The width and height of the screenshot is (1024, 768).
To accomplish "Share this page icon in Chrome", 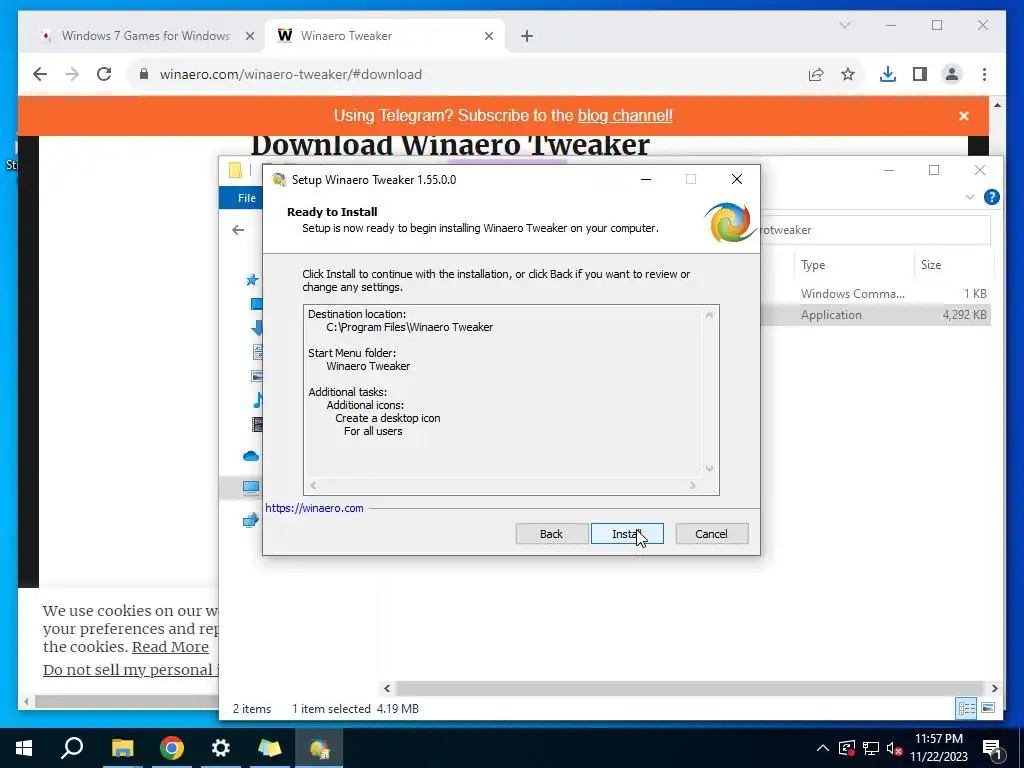I will point(816,74).
